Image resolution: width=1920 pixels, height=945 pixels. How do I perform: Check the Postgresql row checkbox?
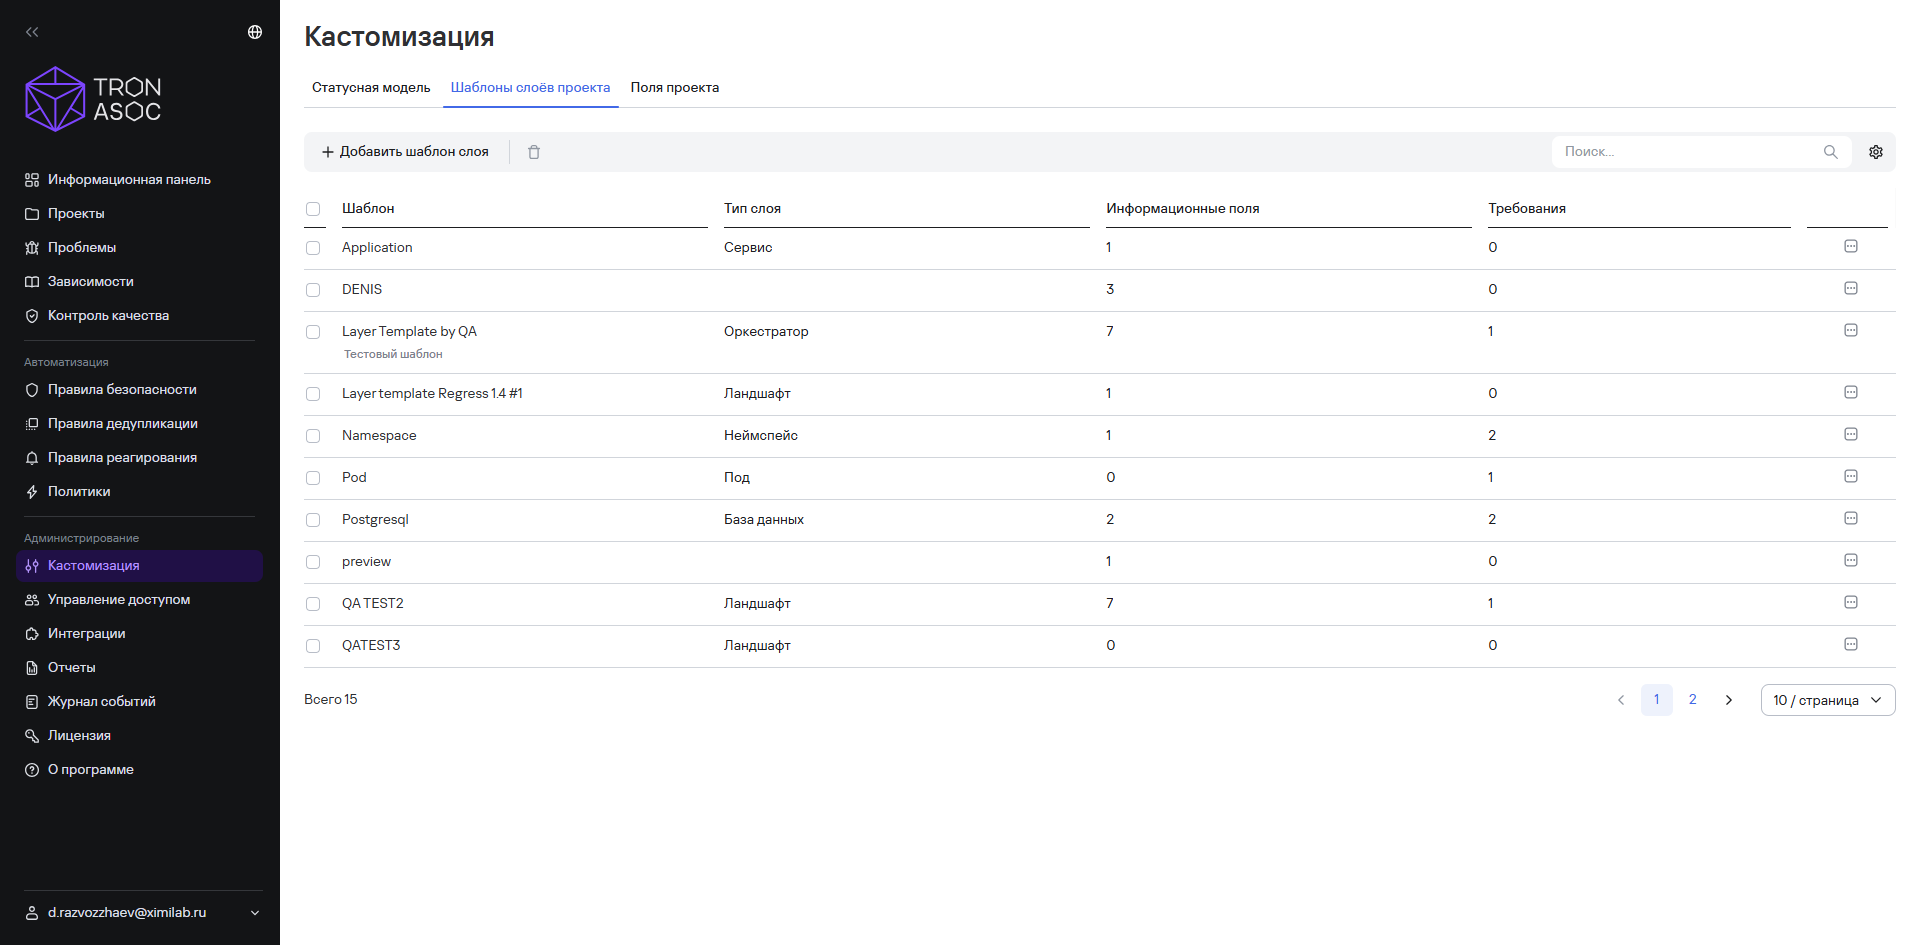click(313, 520)
